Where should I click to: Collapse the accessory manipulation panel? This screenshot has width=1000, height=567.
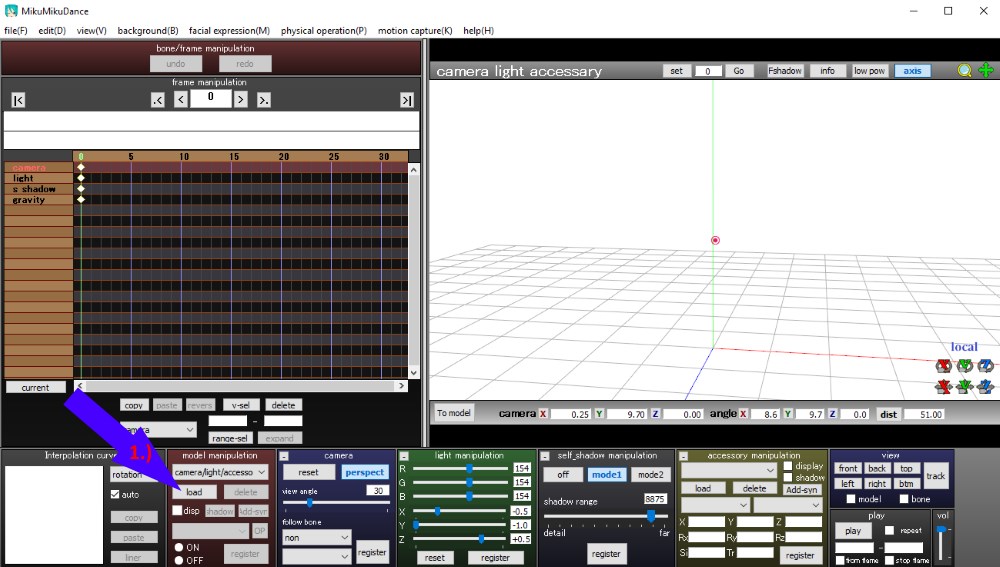click(x=683, y=456)
